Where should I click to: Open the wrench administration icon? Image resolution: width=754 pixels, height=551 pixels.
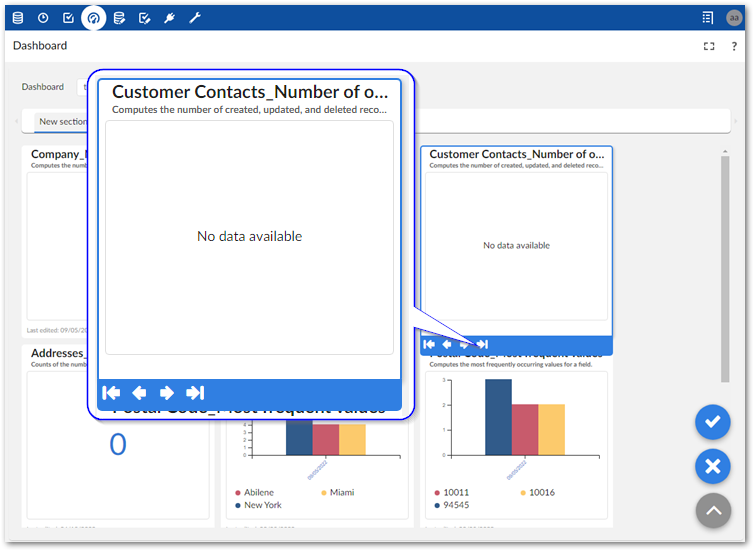tap(195, 17)
